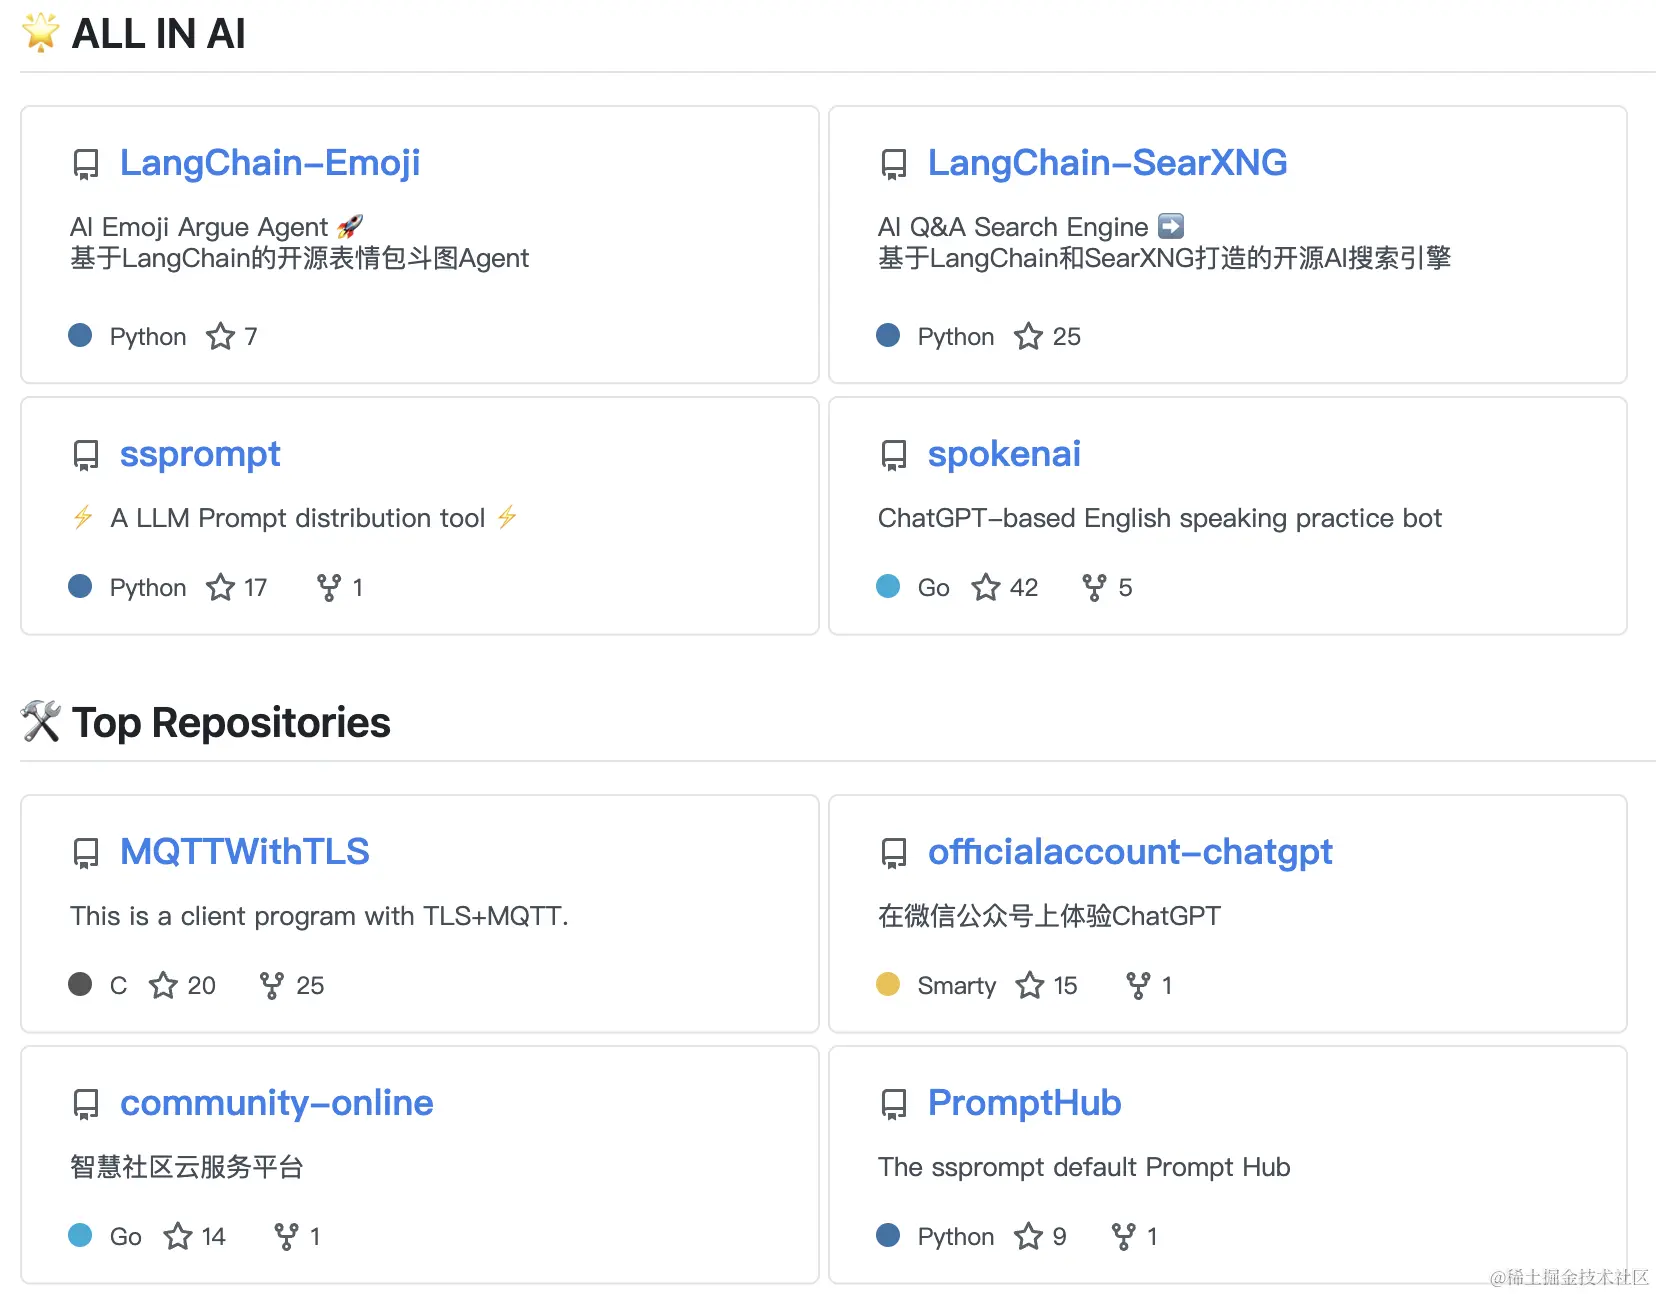Click the repo icon beside community-online
The image size is (1656, 1294).
point(86,1104)
